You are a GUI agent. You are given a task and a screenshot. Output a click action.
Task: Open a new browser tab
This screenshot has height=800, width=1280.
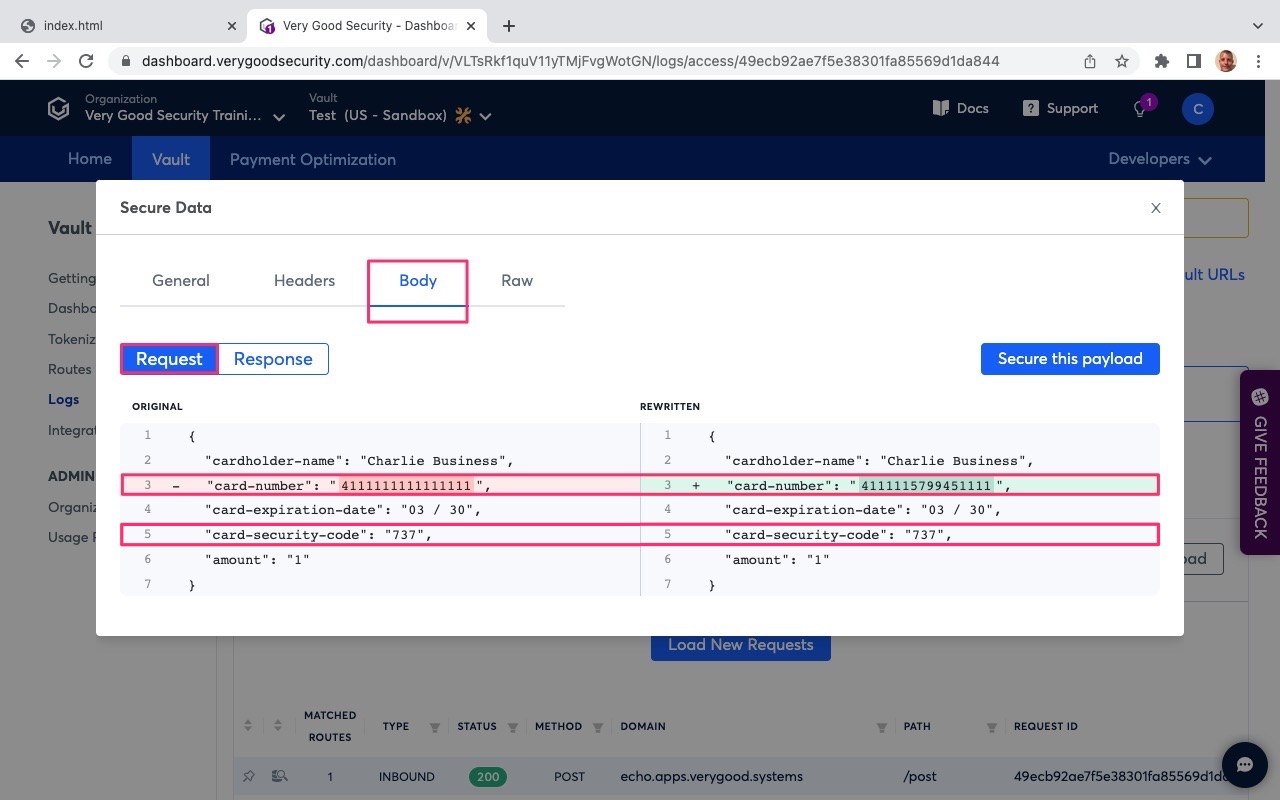tap(509, 26)
